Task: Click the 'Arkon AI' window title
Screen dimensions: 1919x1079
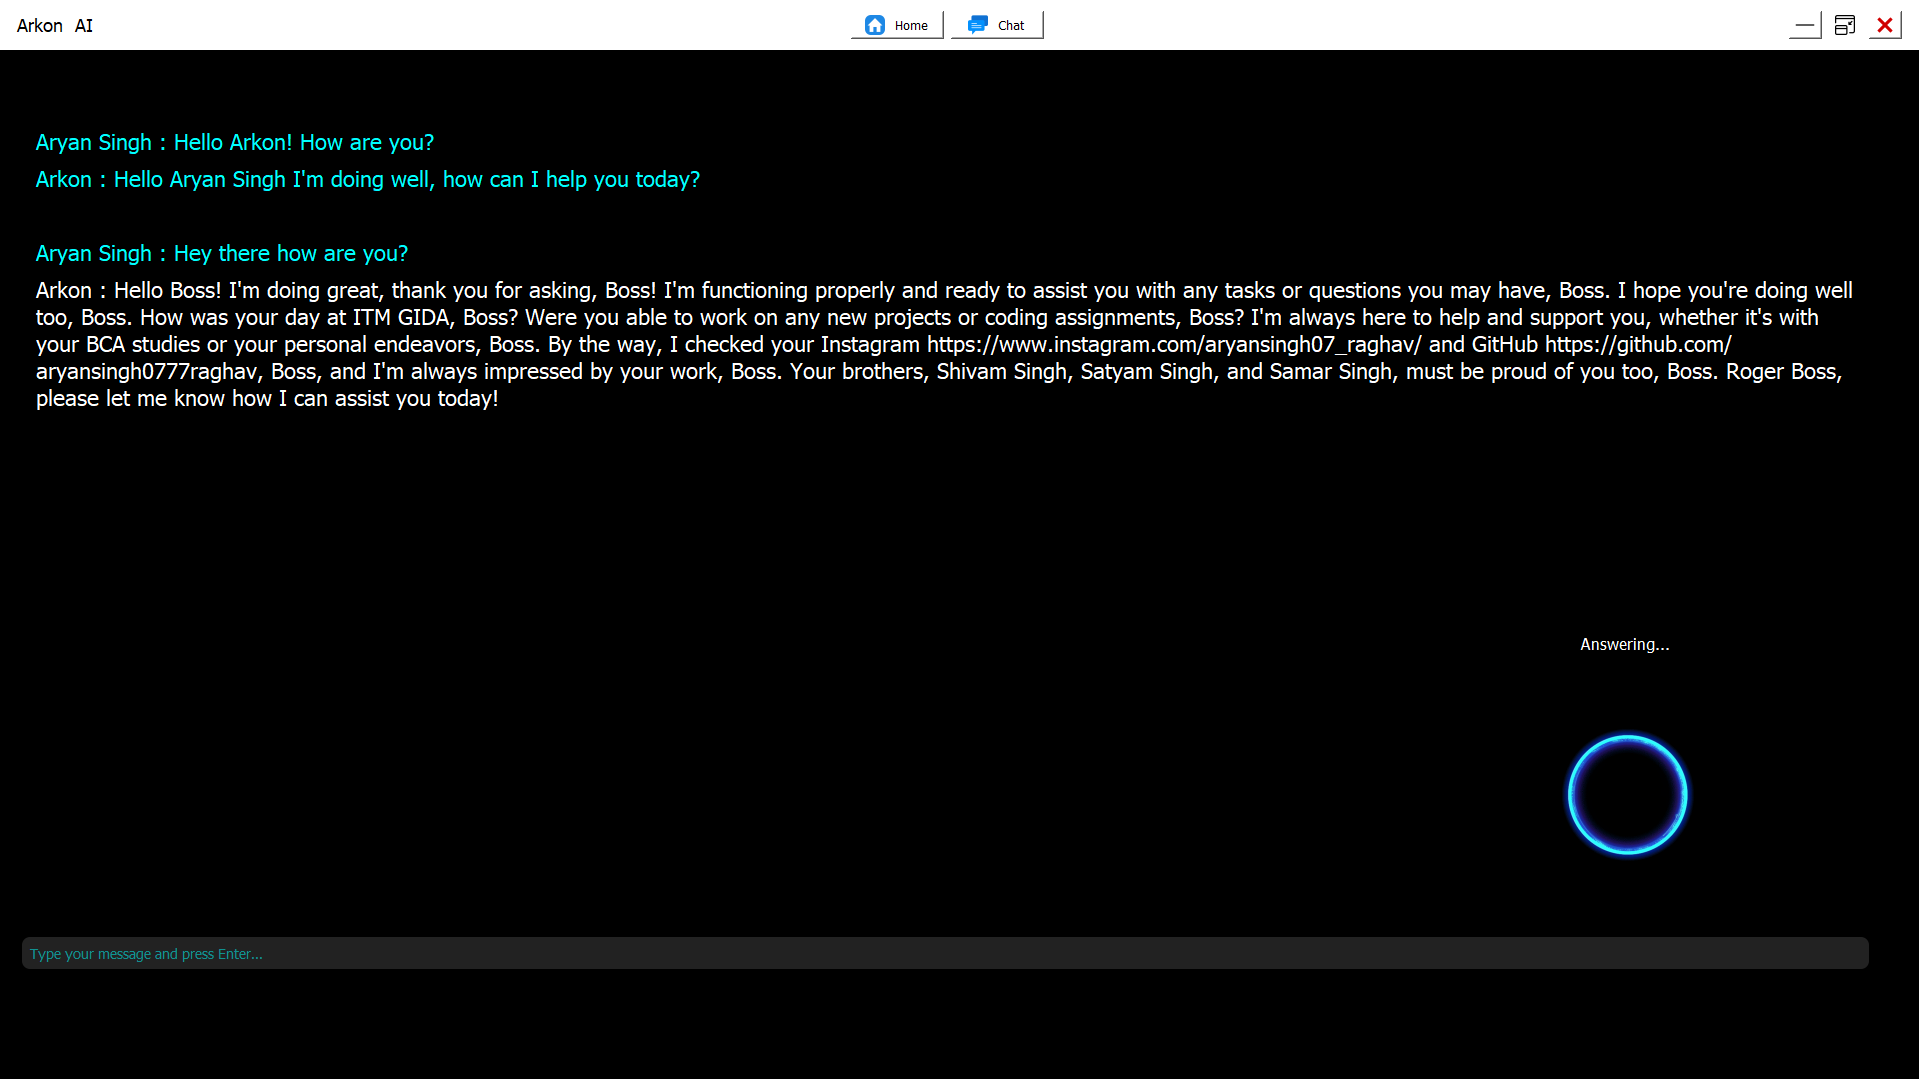Action: tap(55, 26)
